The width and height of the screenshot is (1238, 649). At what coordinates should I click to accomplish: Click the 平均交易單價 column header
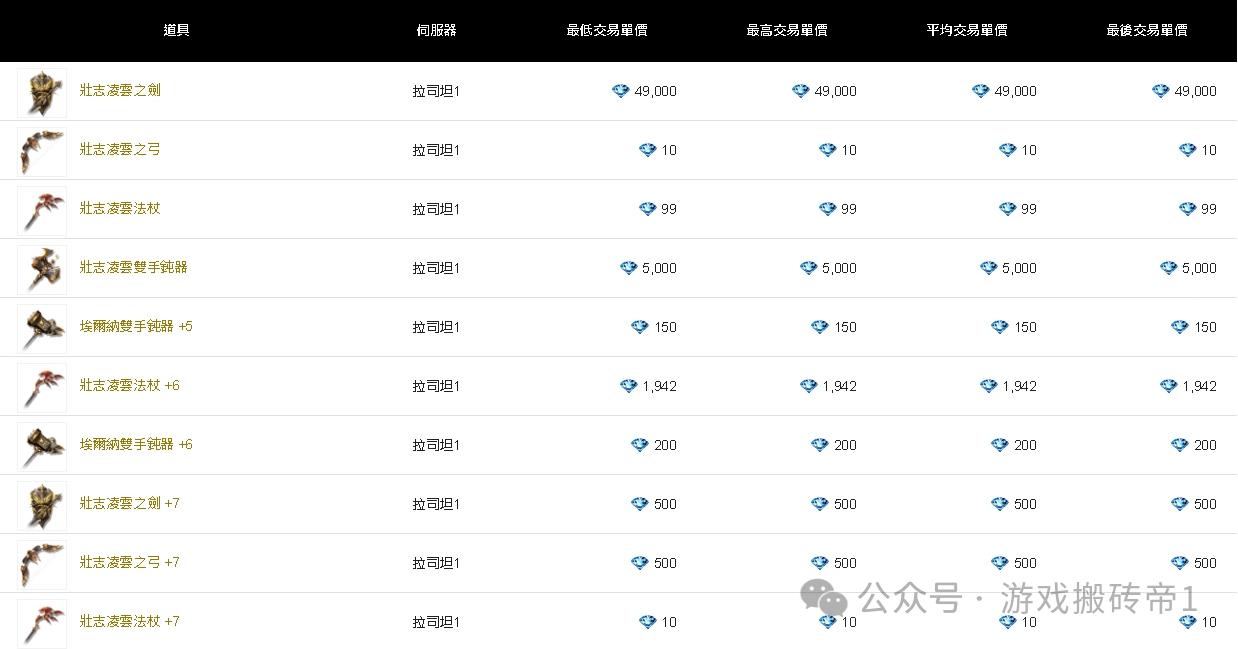point(967,30)
